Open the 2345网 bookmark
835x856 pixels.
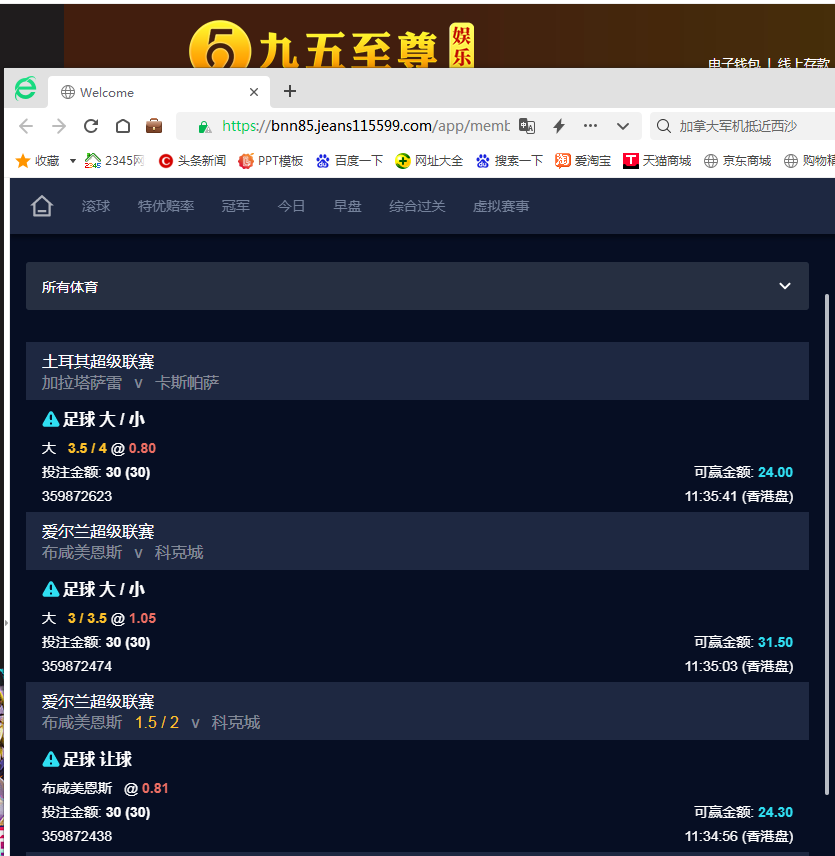[114, 160]
